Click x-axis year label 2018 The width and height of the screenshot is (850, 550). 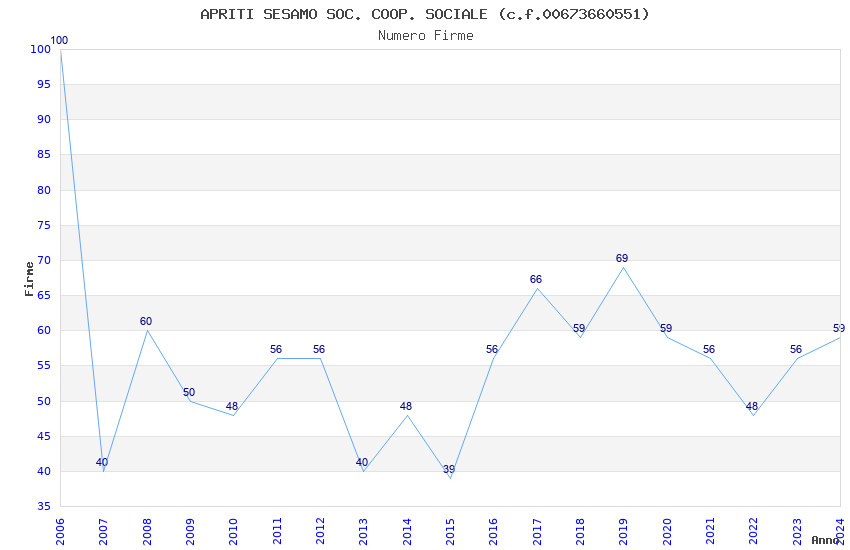point(581,531)
